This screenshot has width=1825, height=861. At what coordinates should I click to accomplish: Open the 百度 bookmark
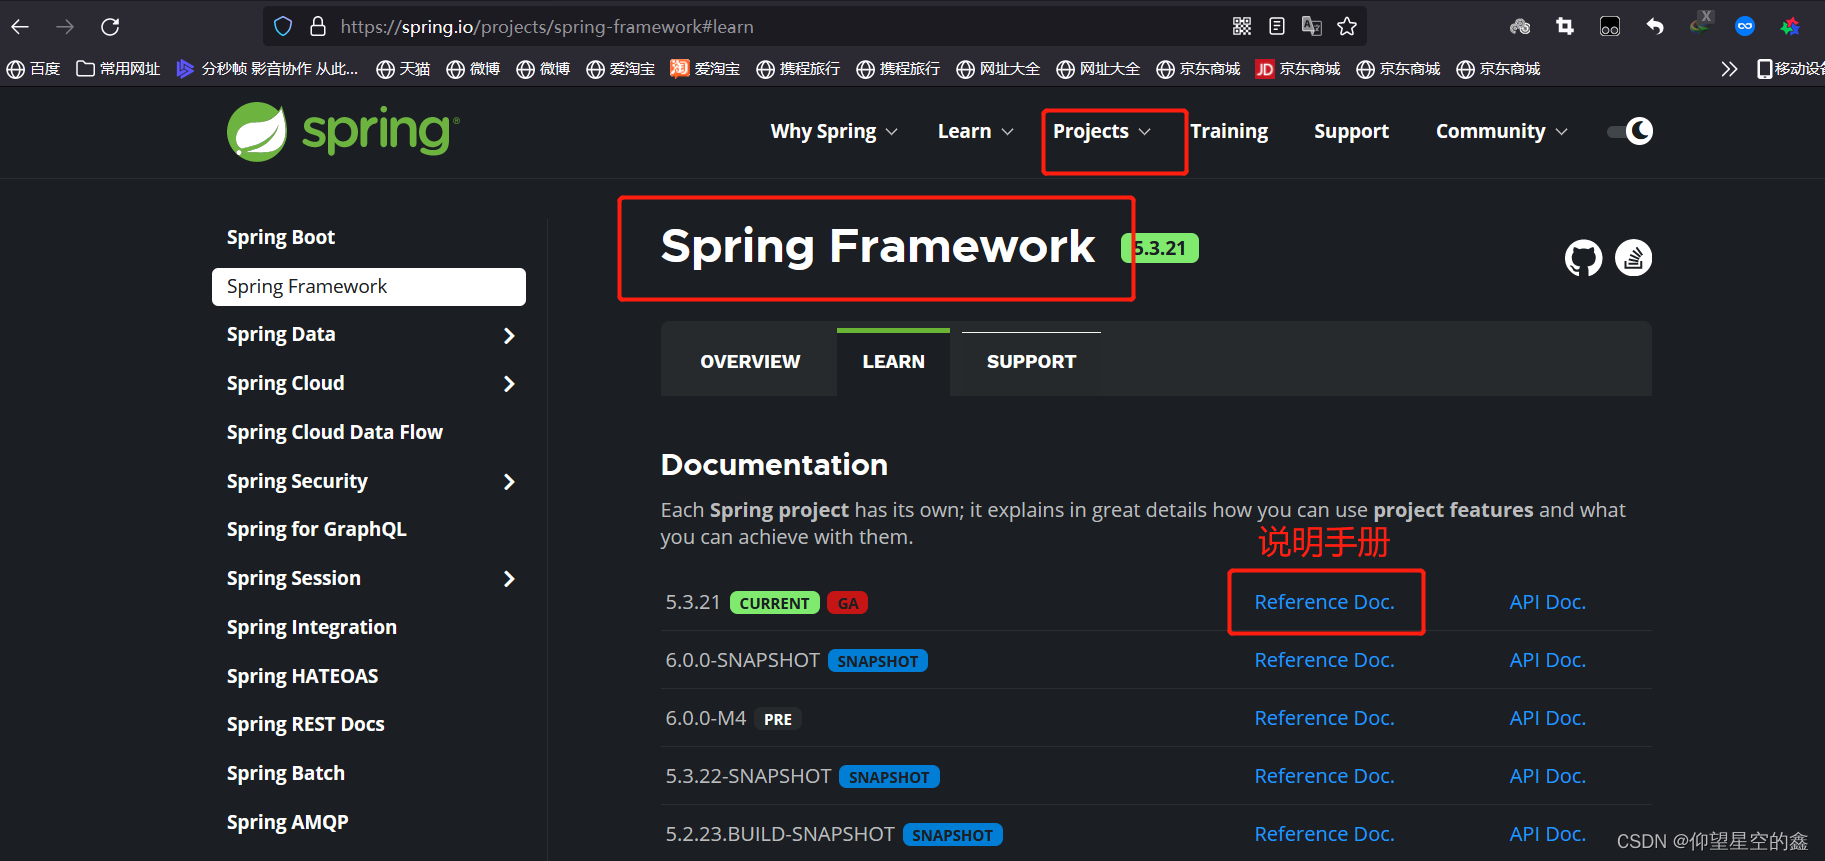click(33, 69)
